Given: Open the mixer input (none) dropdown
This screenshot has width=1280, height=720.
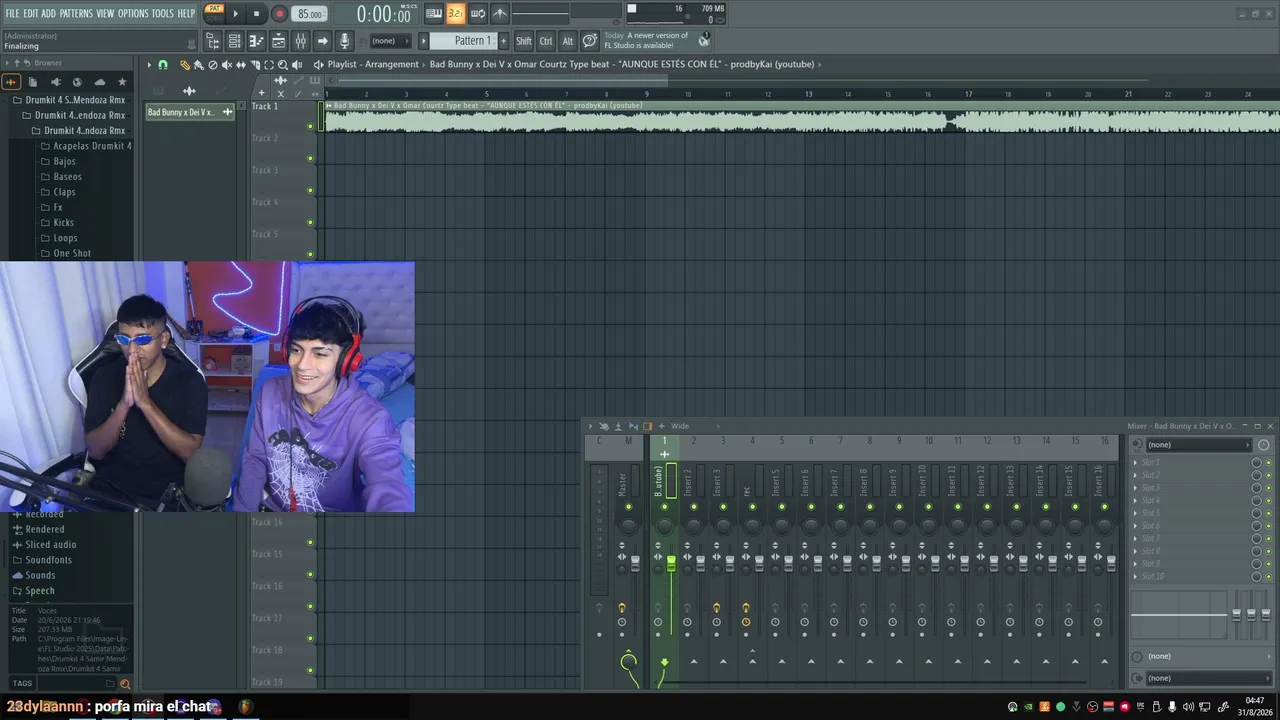Looking at the screenshot, I should tap(1197, 445).
